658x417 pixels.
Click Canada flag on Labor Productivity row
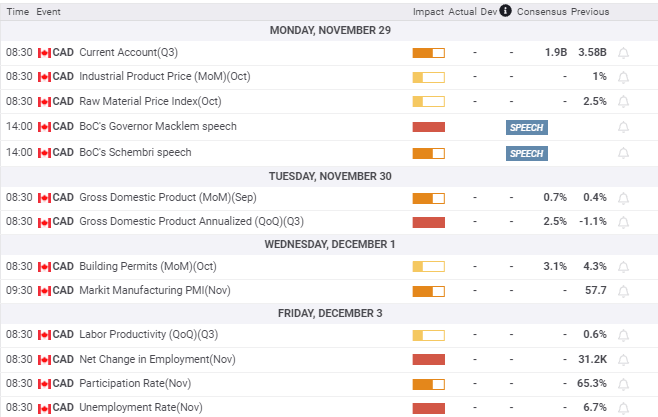(x=44, y=335)
